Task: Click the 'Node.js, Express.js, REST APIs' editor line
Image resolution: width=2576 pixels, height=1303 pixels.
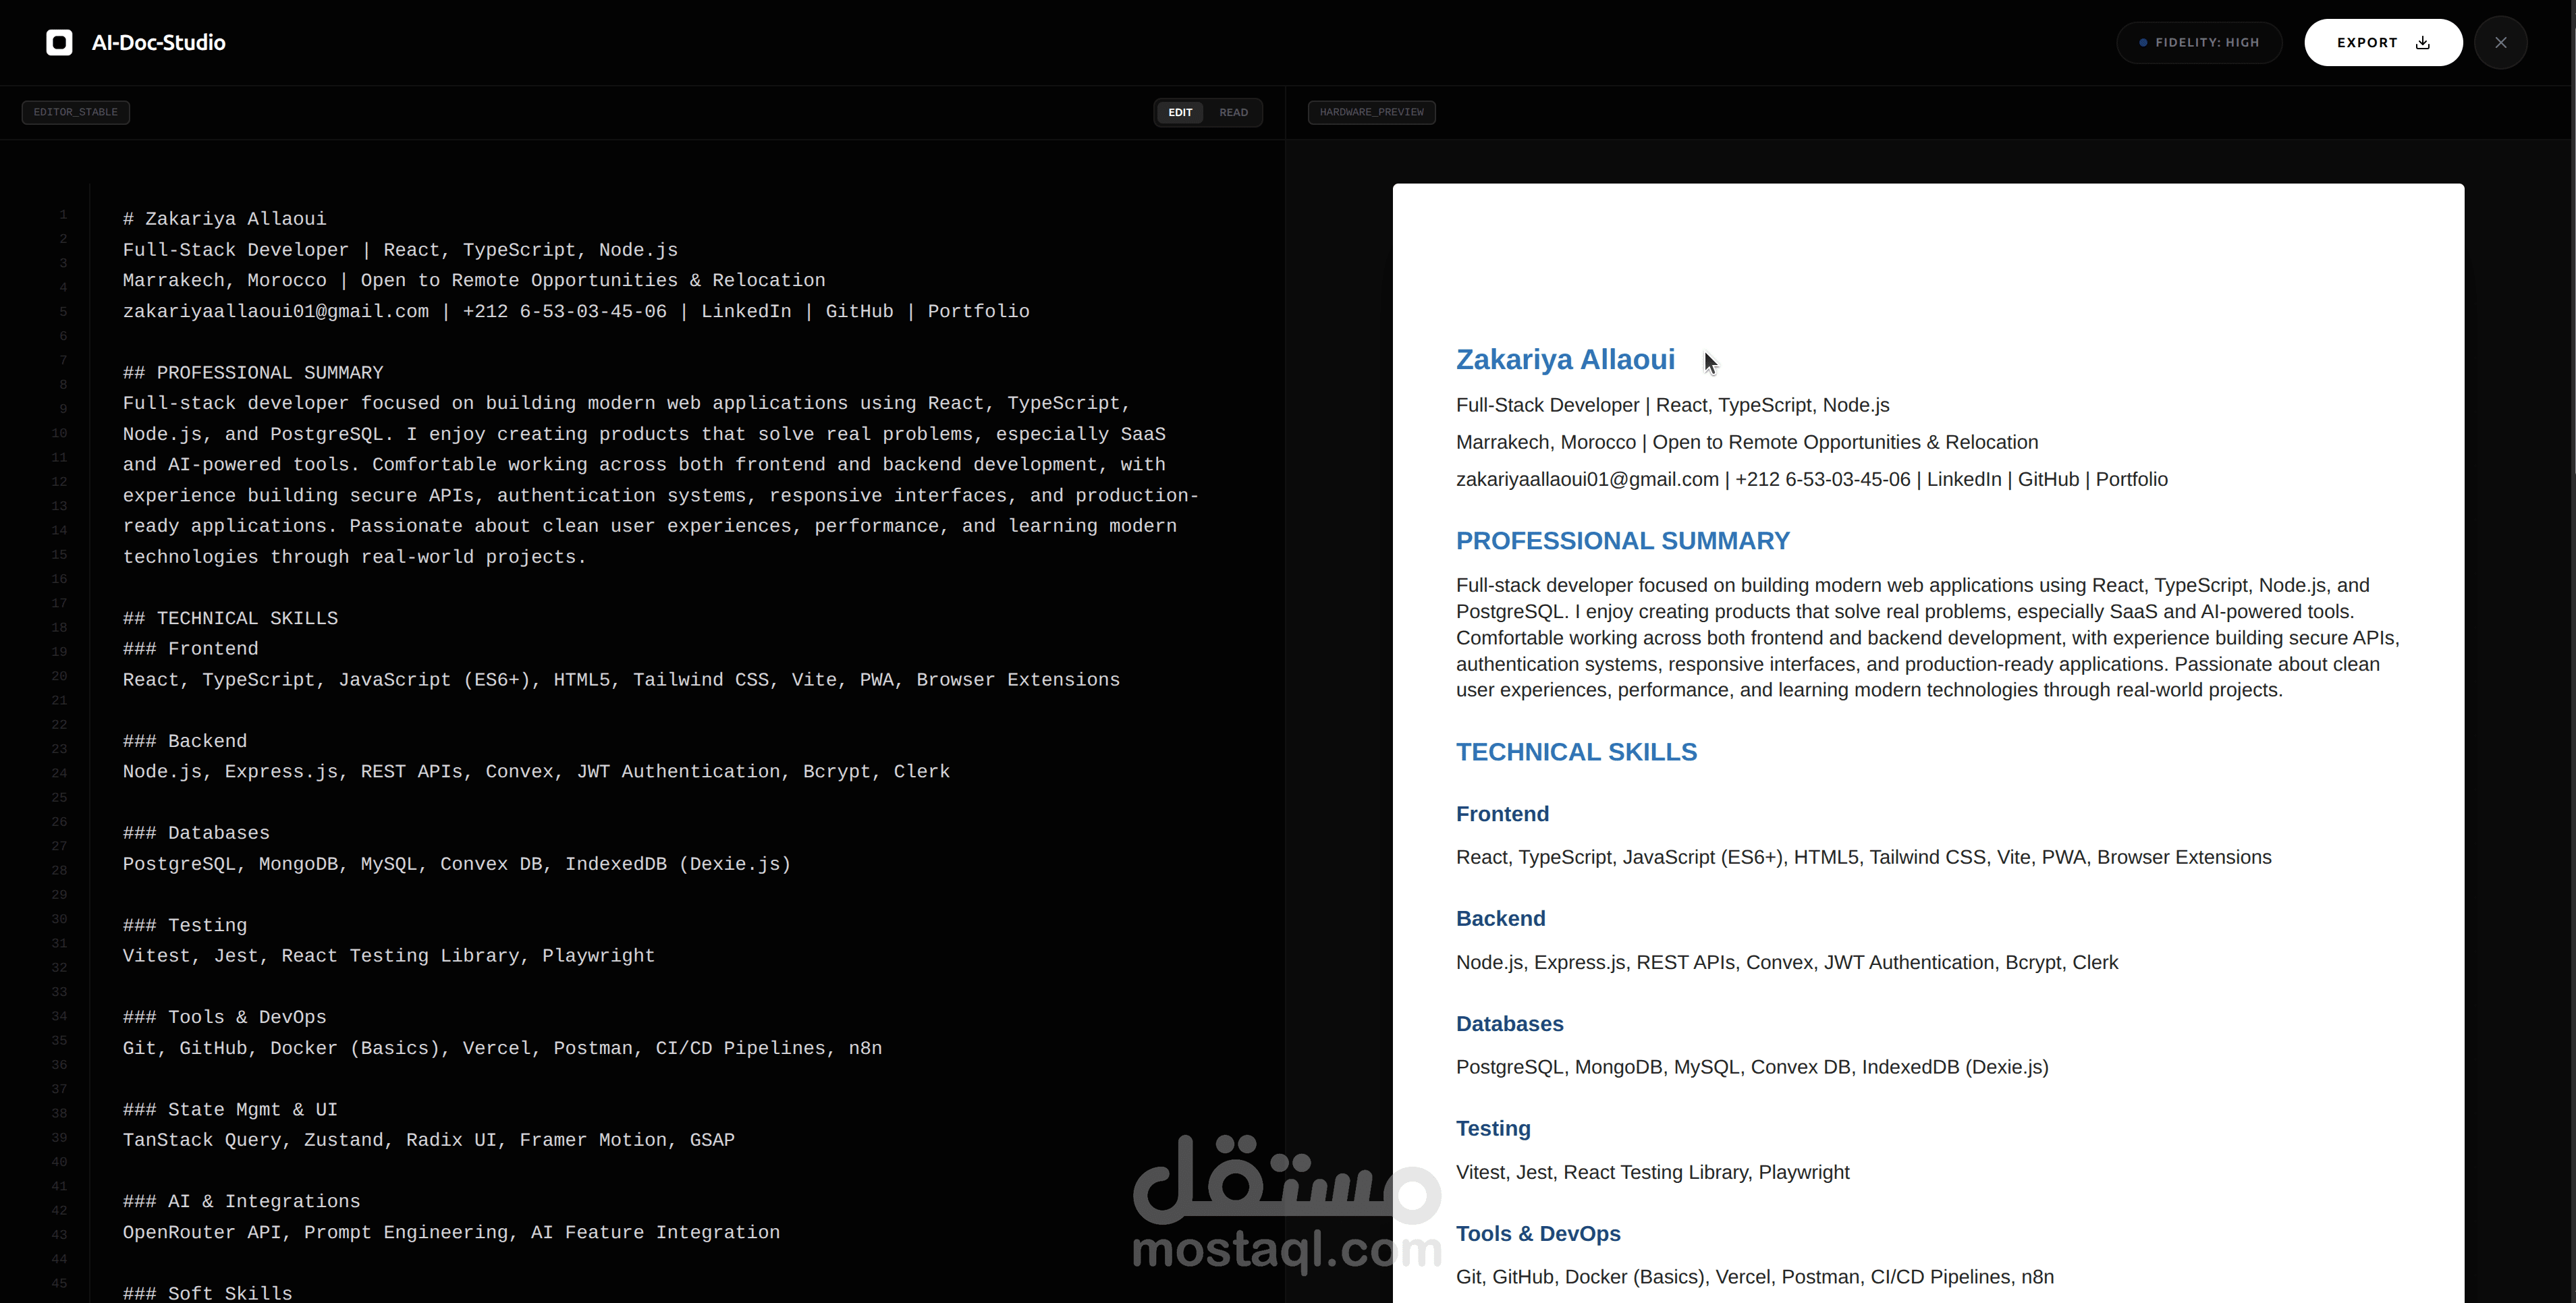Action: pos(536,772)
